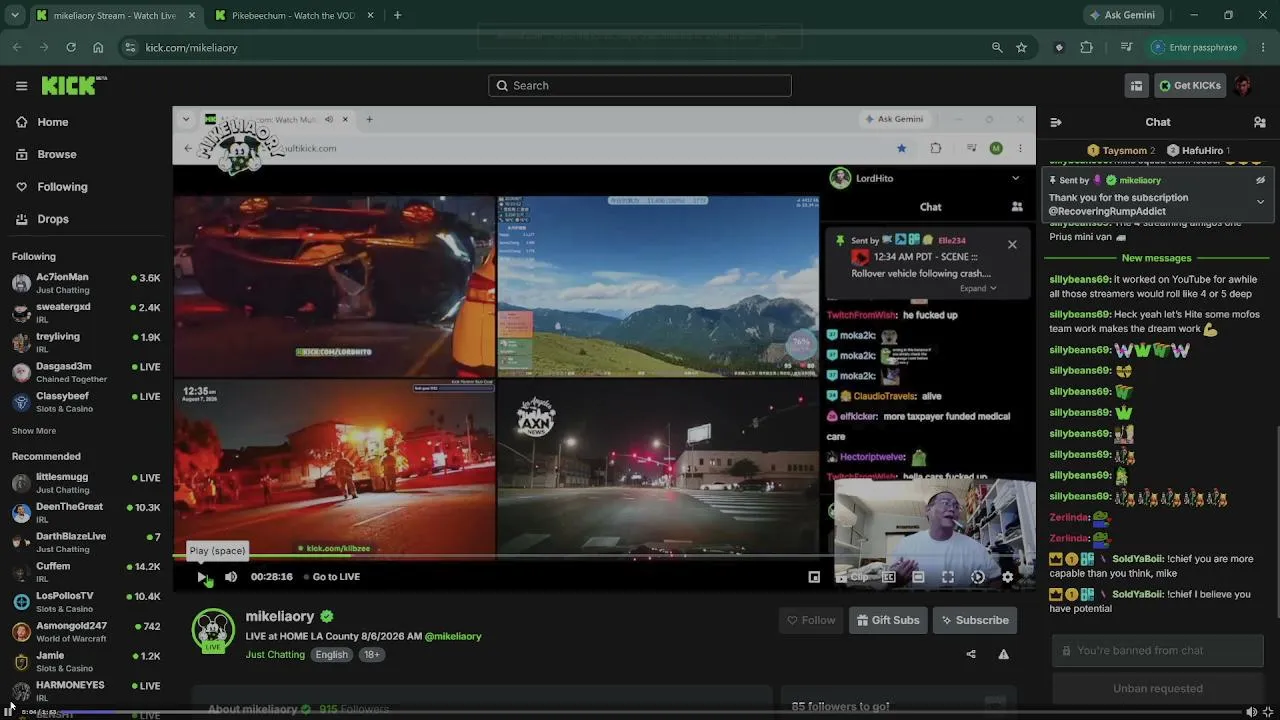Click the Unban requested button
Image resolution: width=1280 pixels, height=720 pixels.
[x=1158, y=688]
